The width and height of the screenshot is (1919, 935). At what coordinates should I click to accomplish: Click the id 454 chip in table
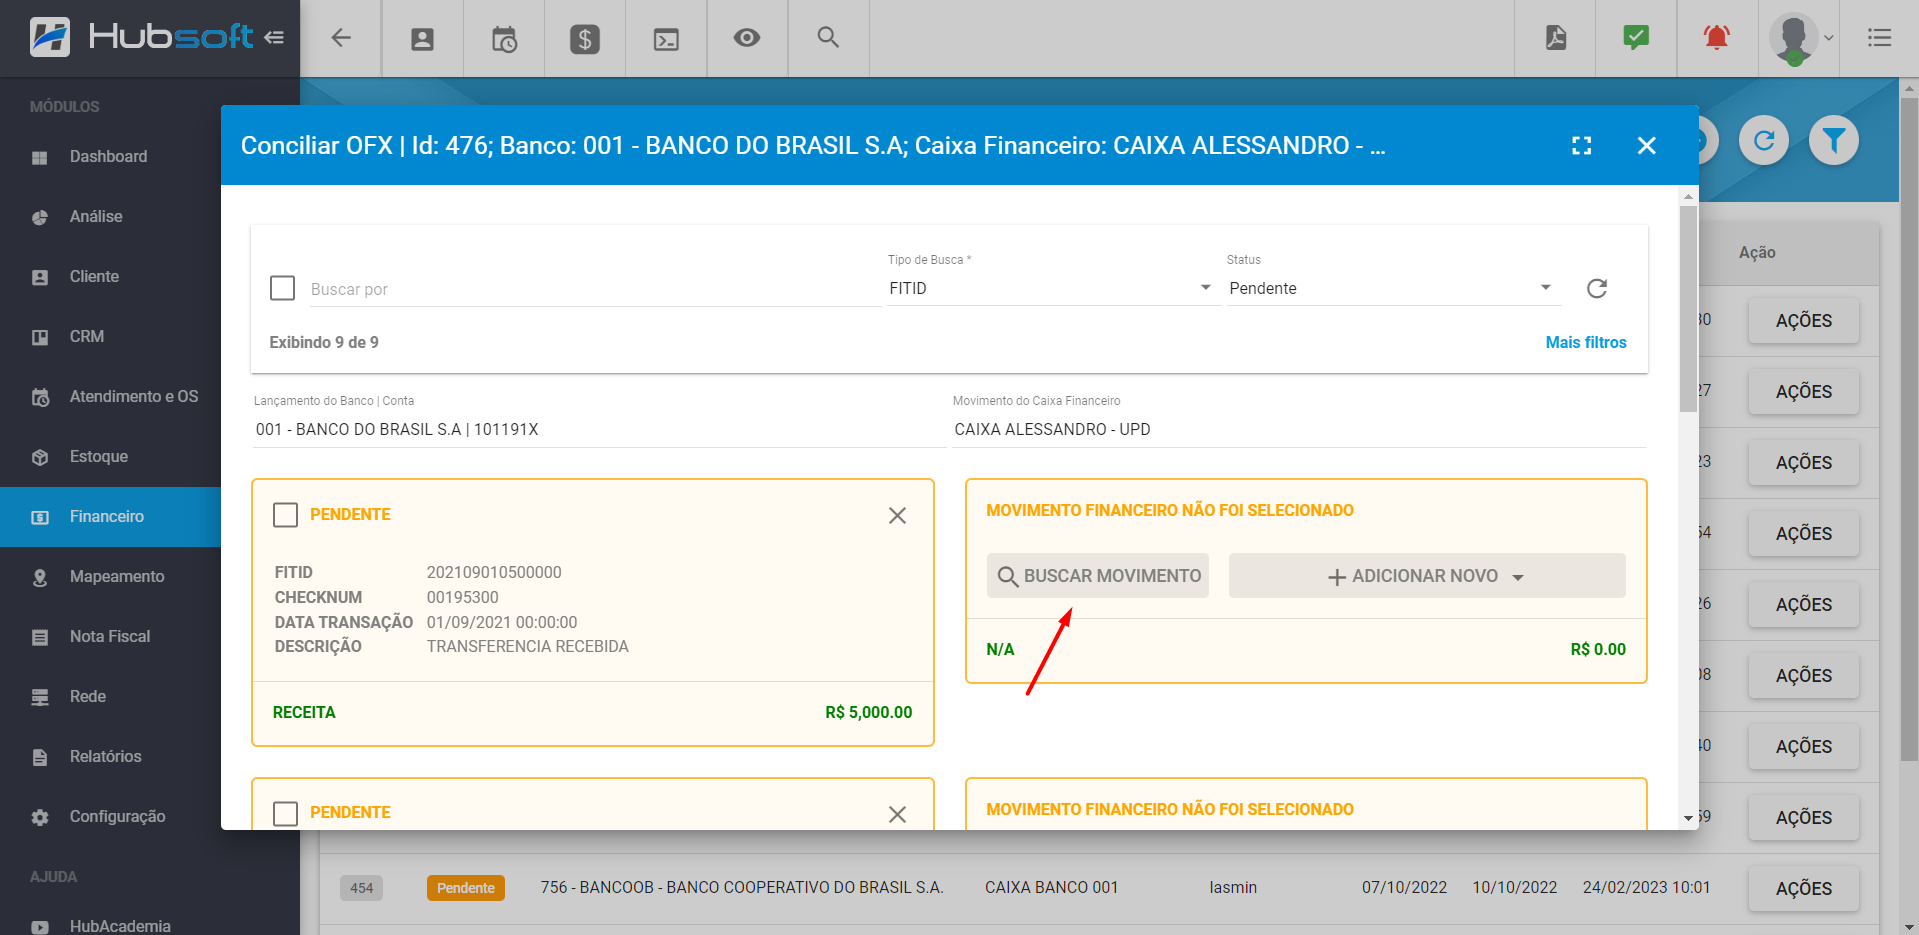[361, 888]
